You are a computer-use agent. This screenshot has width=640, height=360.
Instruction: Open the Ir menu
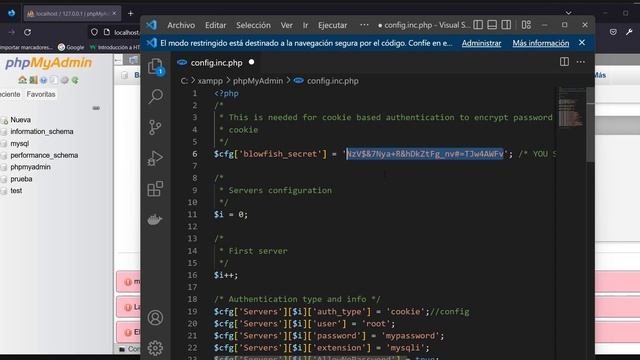coord(305,25)
